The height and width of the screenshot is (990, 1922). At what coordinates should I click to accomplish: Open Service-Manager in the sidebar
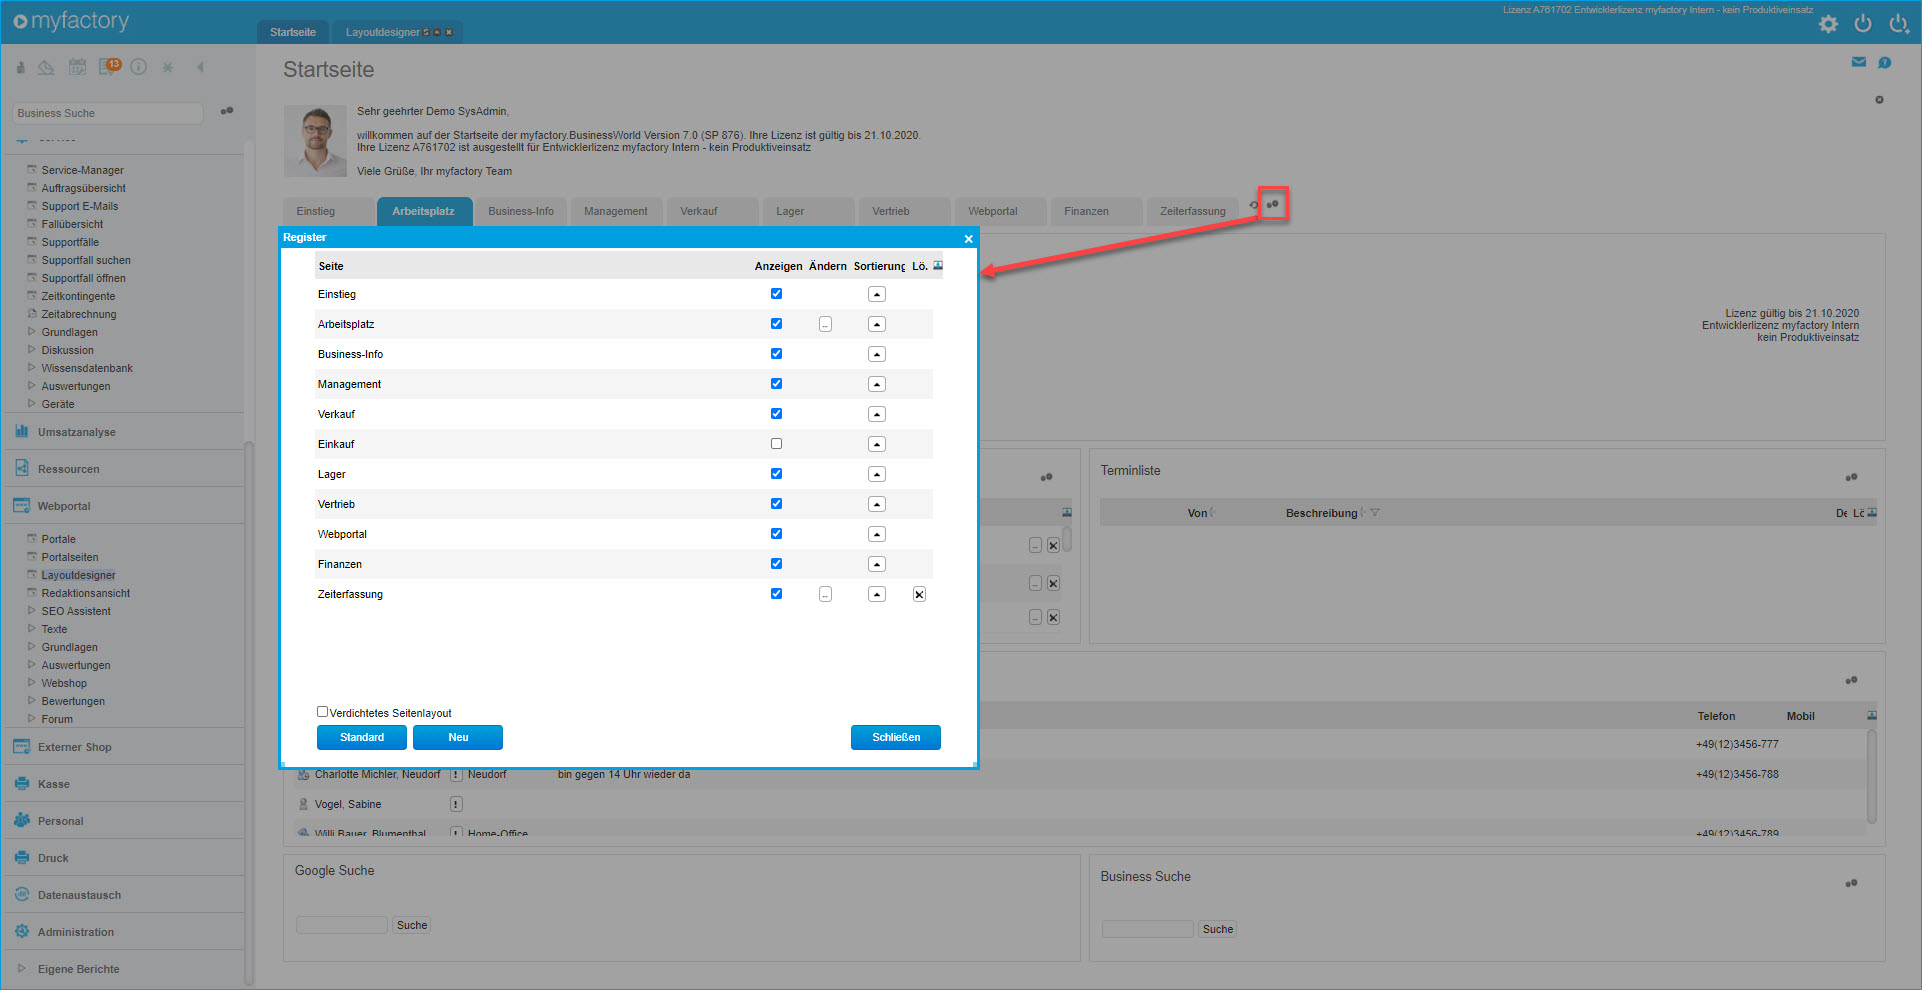82,170
